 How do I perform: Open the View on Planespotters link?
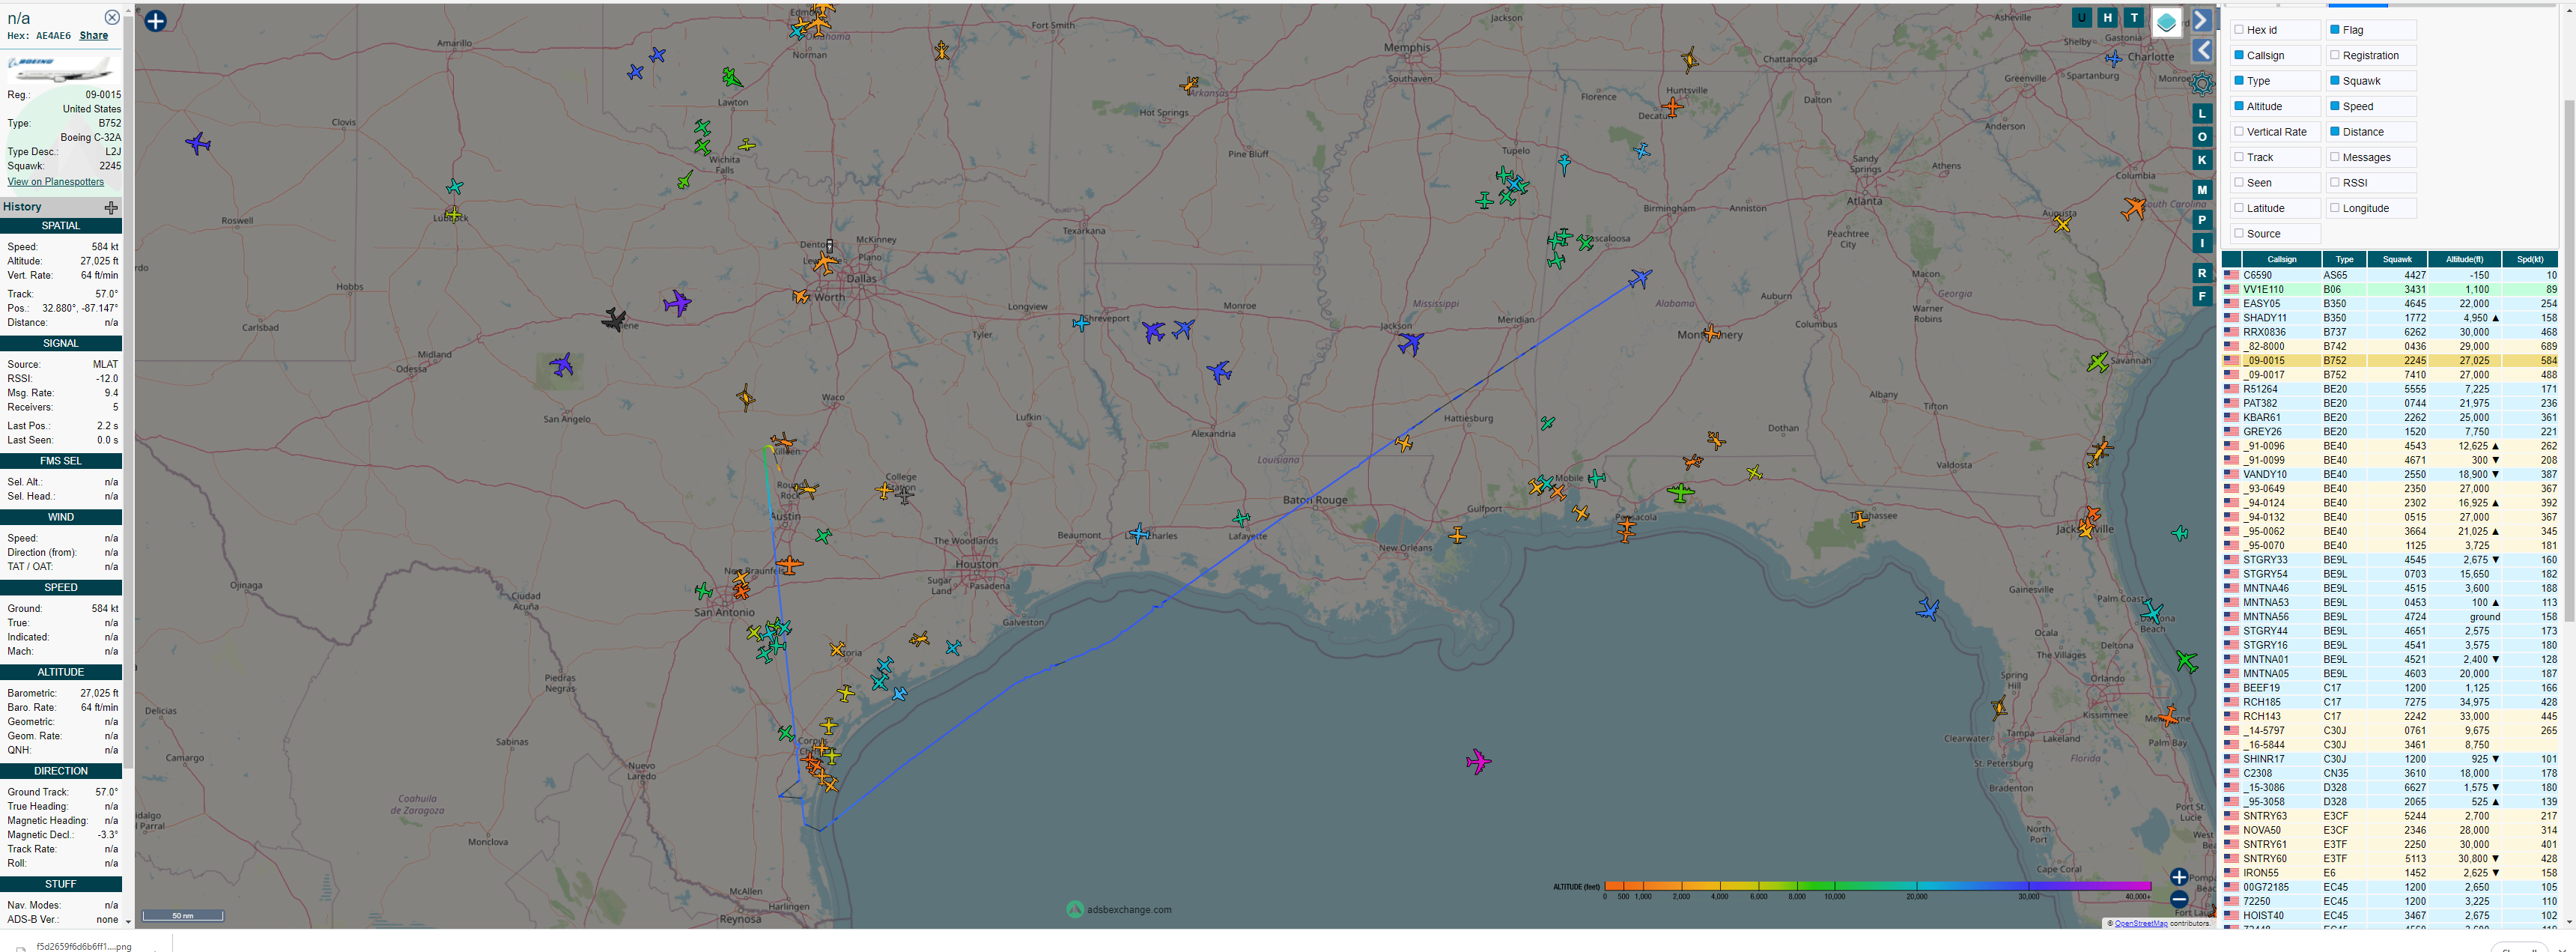pos(56,182)
